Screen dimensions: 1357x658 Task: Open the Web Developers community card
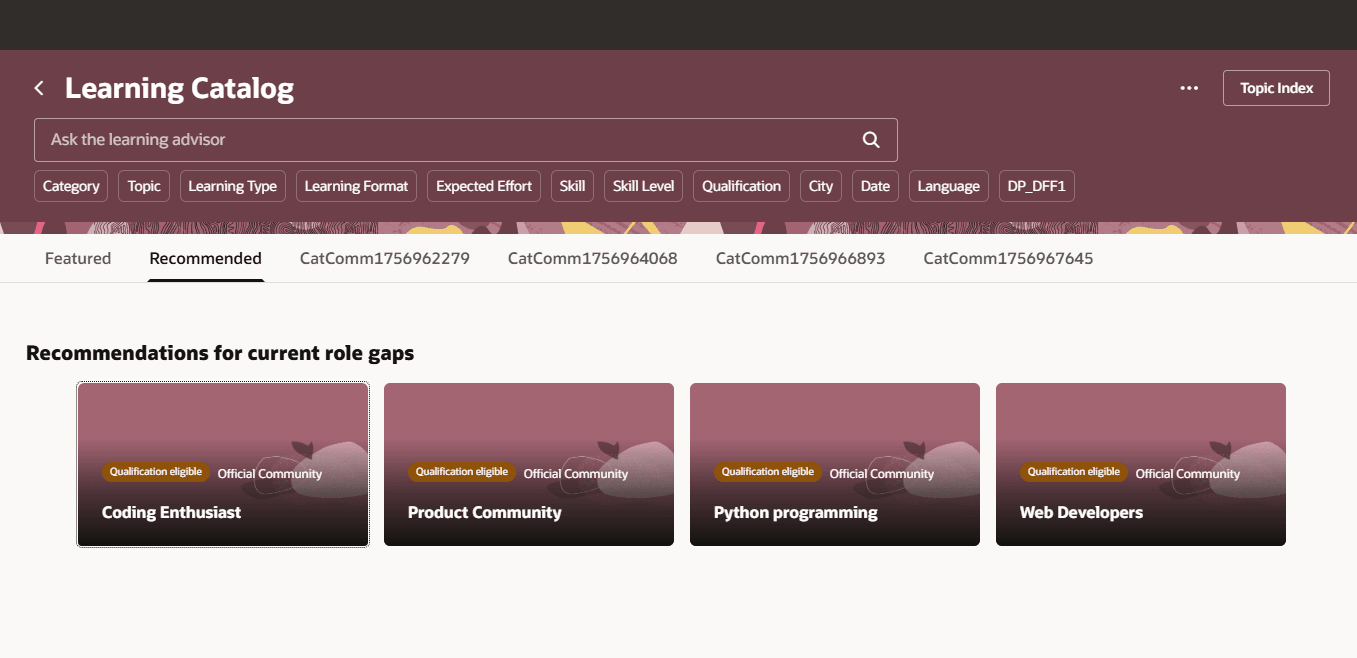pos(1140,463)
